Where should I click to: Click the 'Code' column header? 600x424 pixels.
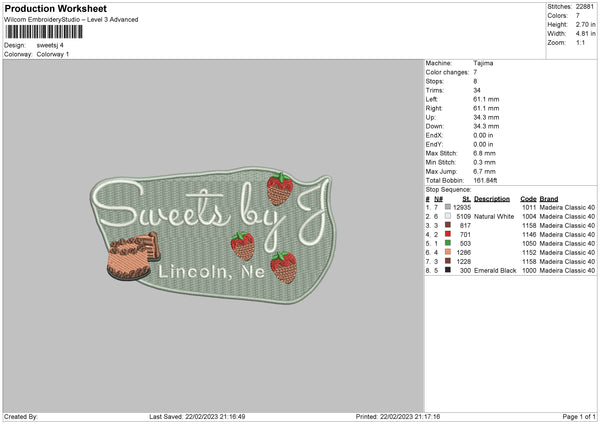528,199
